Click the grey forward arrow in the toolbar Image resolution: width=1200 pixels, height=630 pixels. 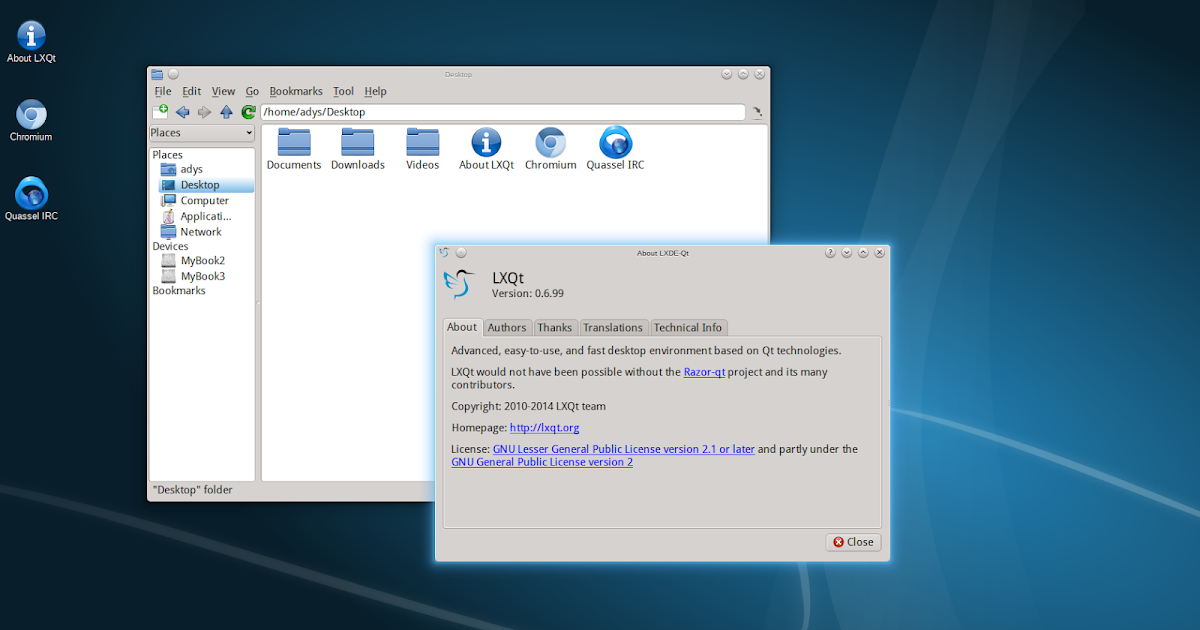coord(204,112)
